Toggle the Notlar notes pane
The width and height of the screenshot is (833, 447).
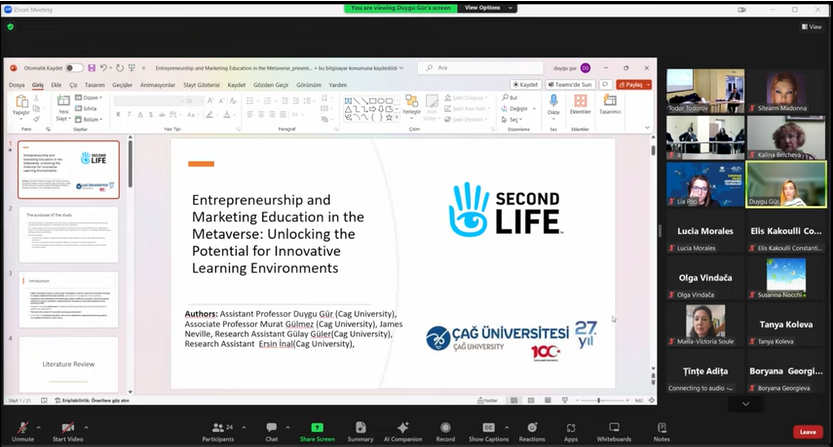[487, 400]
